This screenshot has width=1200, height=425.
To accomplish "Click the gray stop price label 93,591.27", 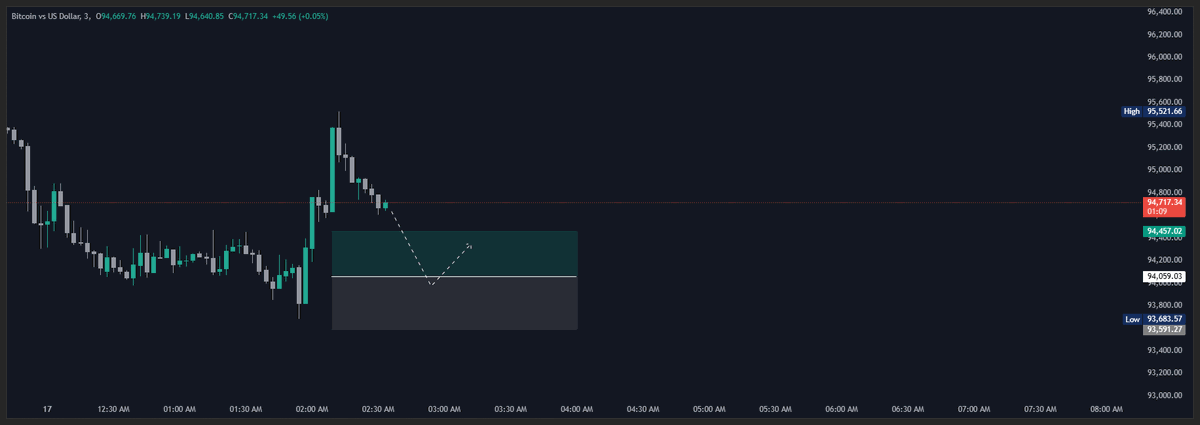I will [x=1164, y=329].
